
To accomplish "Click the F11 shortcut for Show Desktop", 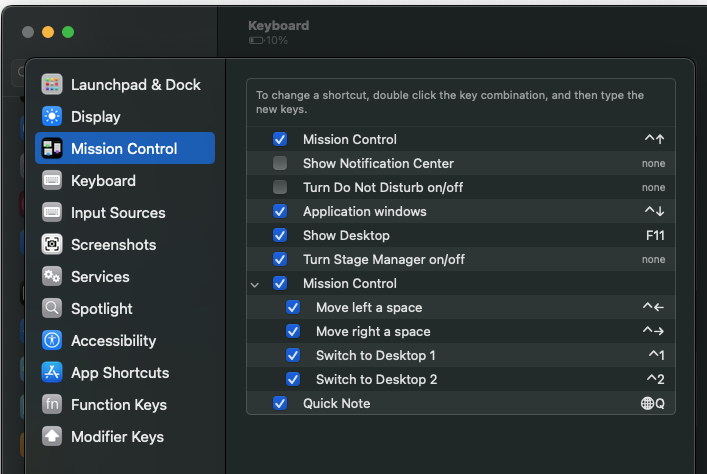I will click(655, 235).
